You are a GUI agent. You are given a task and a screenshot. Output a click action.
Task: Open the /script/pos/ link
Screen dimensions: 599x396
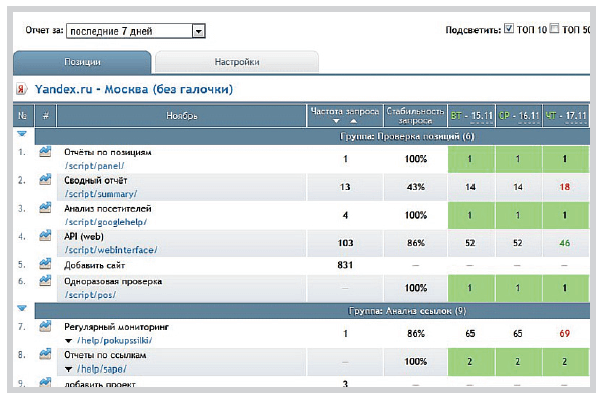click(90, 295)
